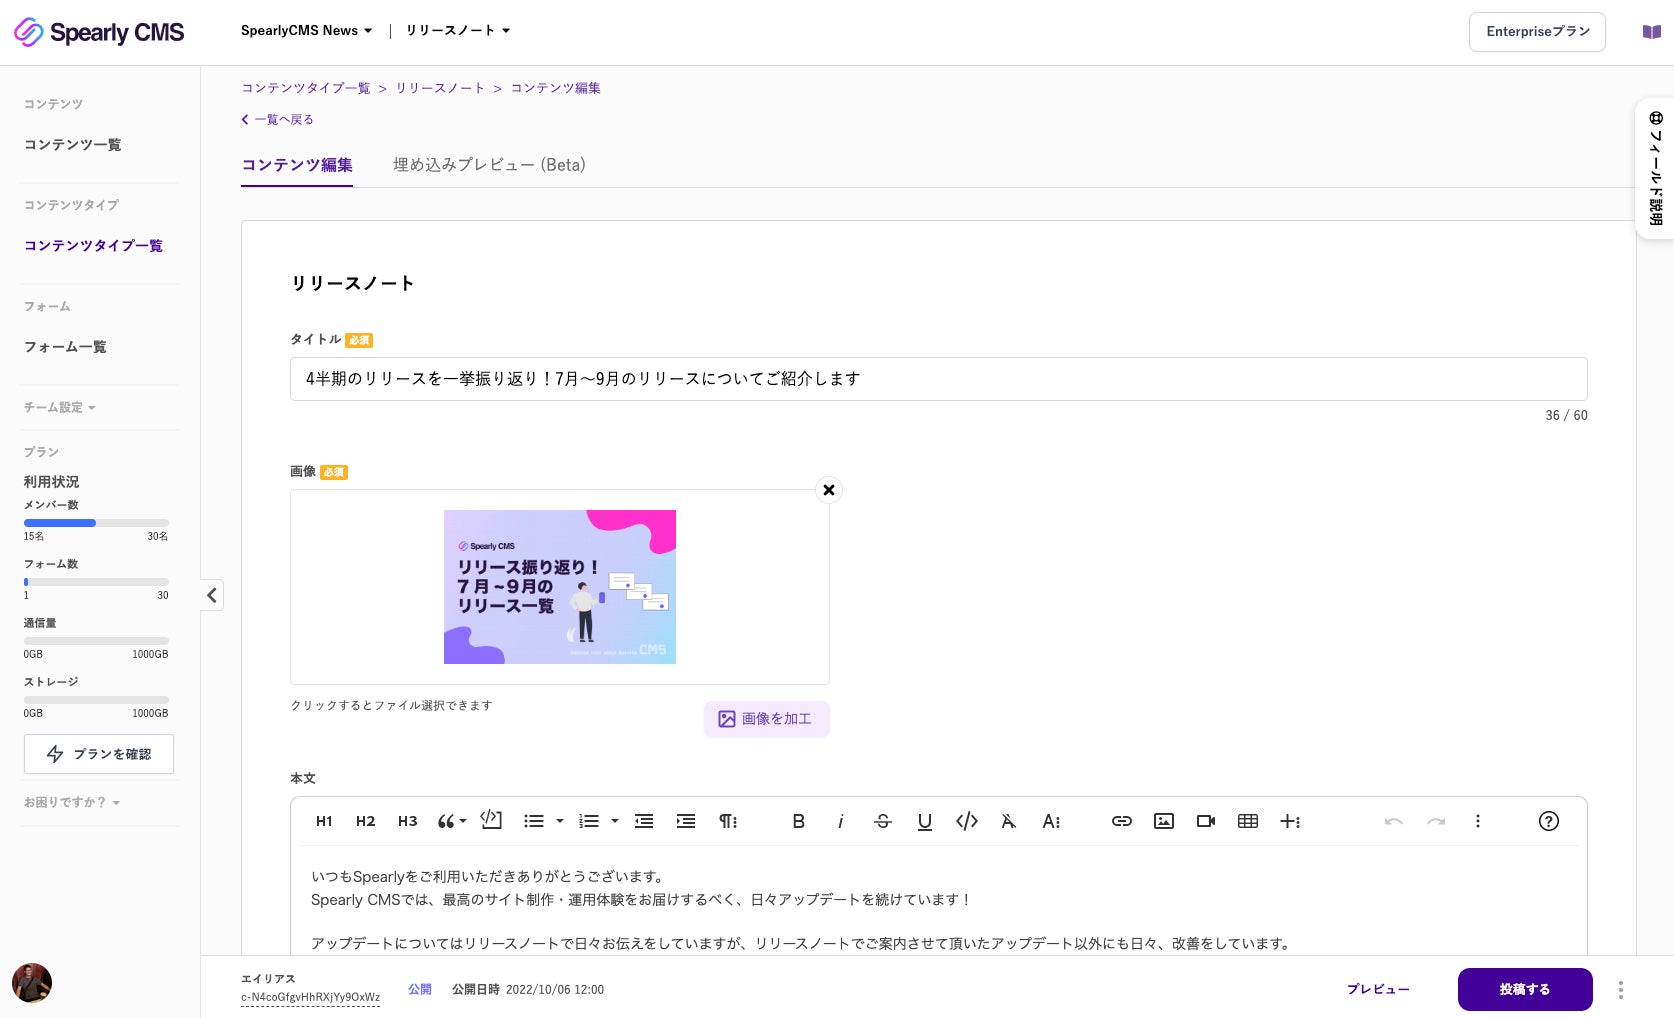
Task: Expand the お困りですか？ help menu
Action: point(72,802)
